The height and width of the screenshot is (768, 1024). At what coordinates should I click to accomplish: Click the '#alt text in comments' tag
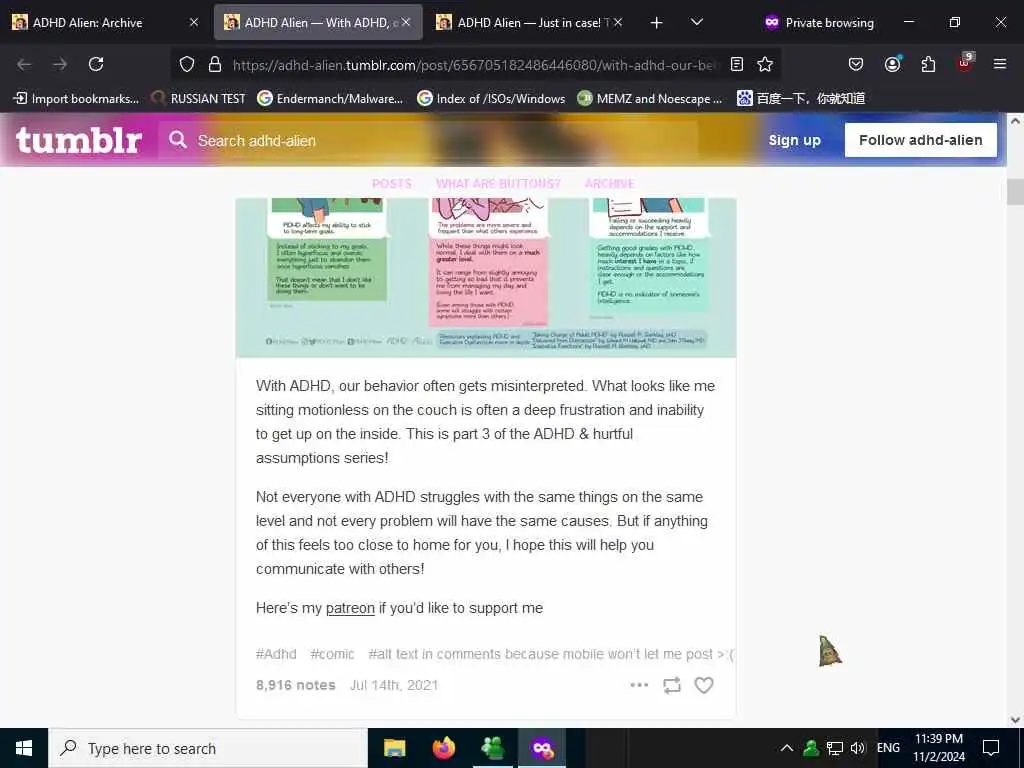pos(551,654)
